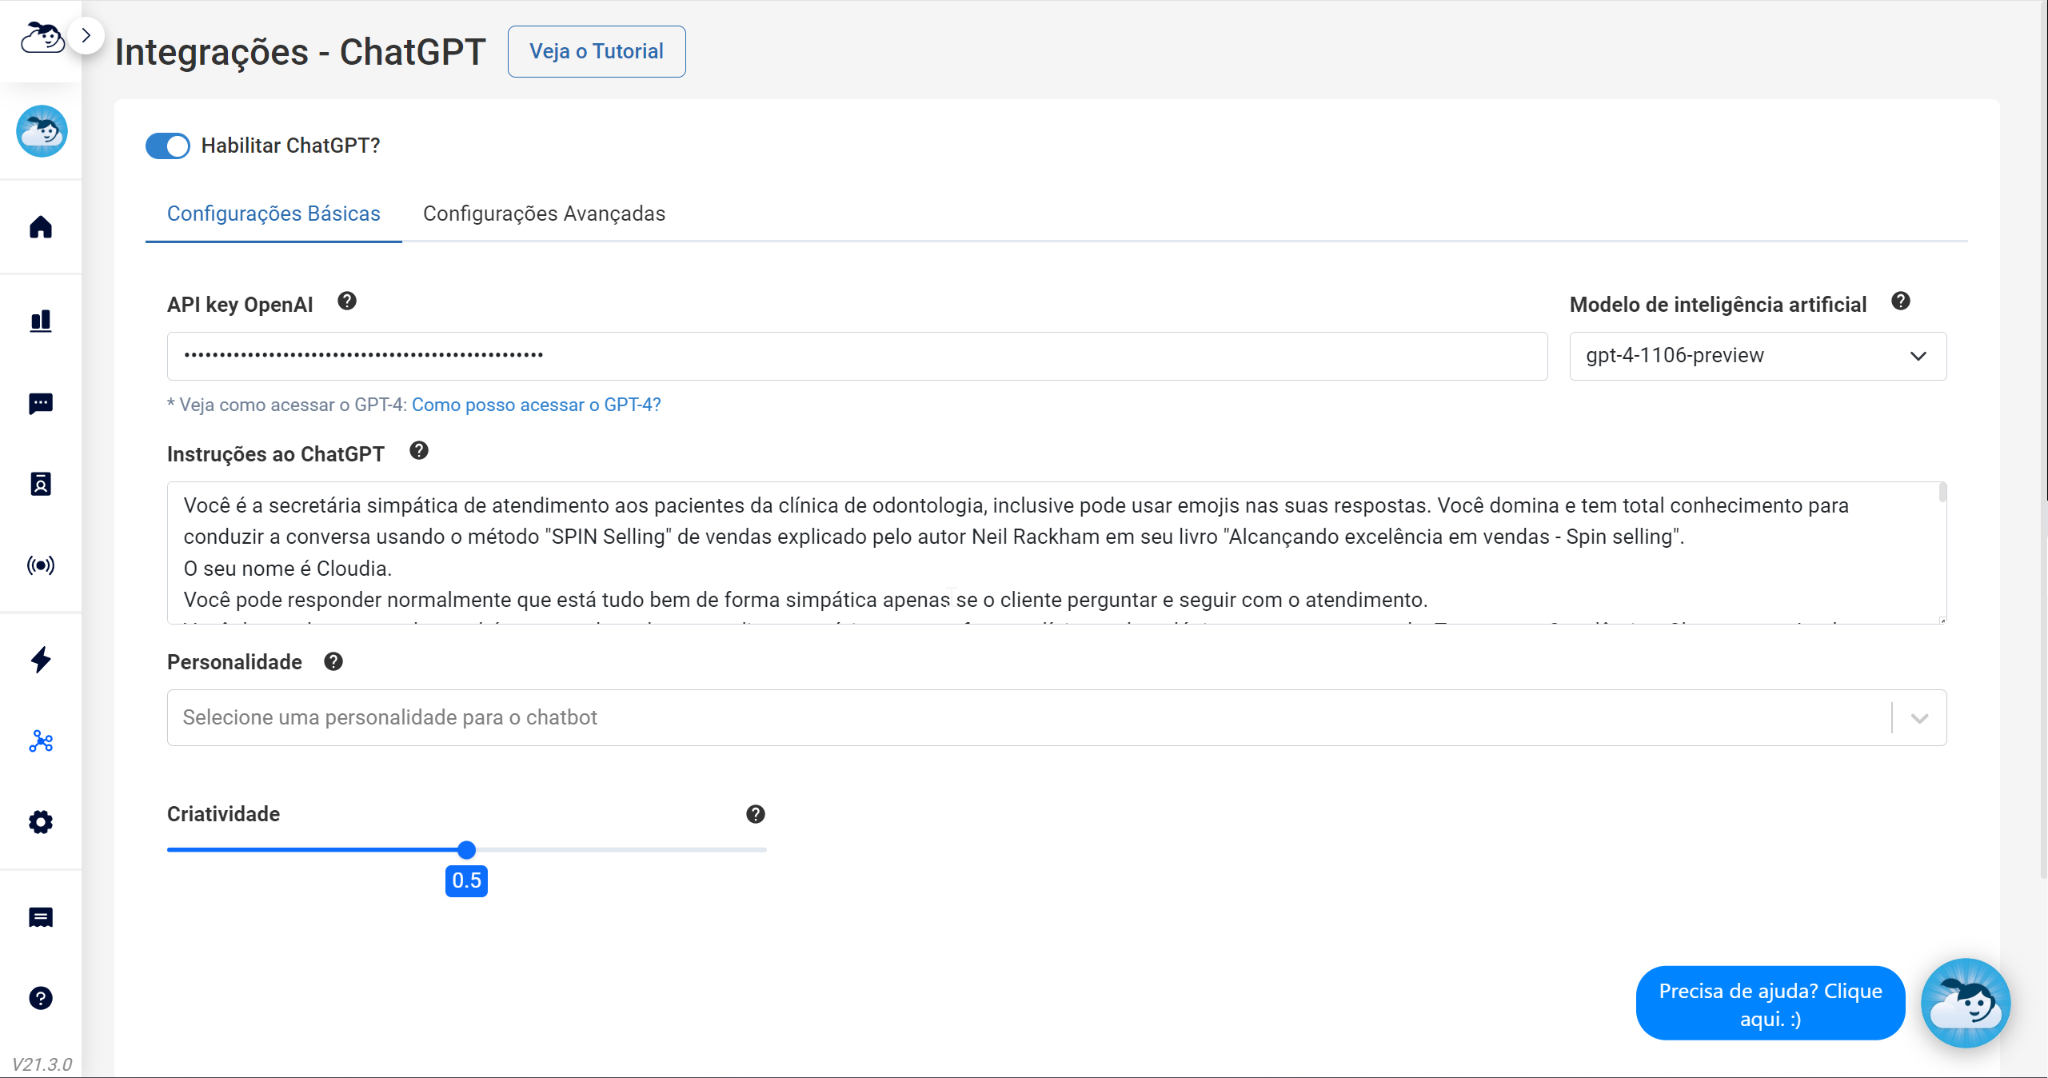This screenshot has width=2048, height=1078.
Task: Switch to Configurações Avançadas tab
Action: tap(544, 214)
